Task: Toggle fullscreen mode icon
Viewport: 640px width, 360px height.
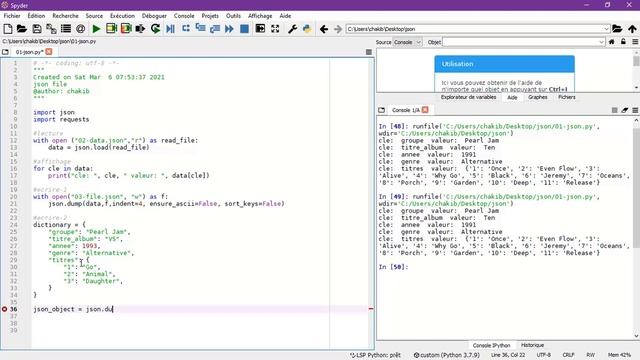Action: point(275,29)
